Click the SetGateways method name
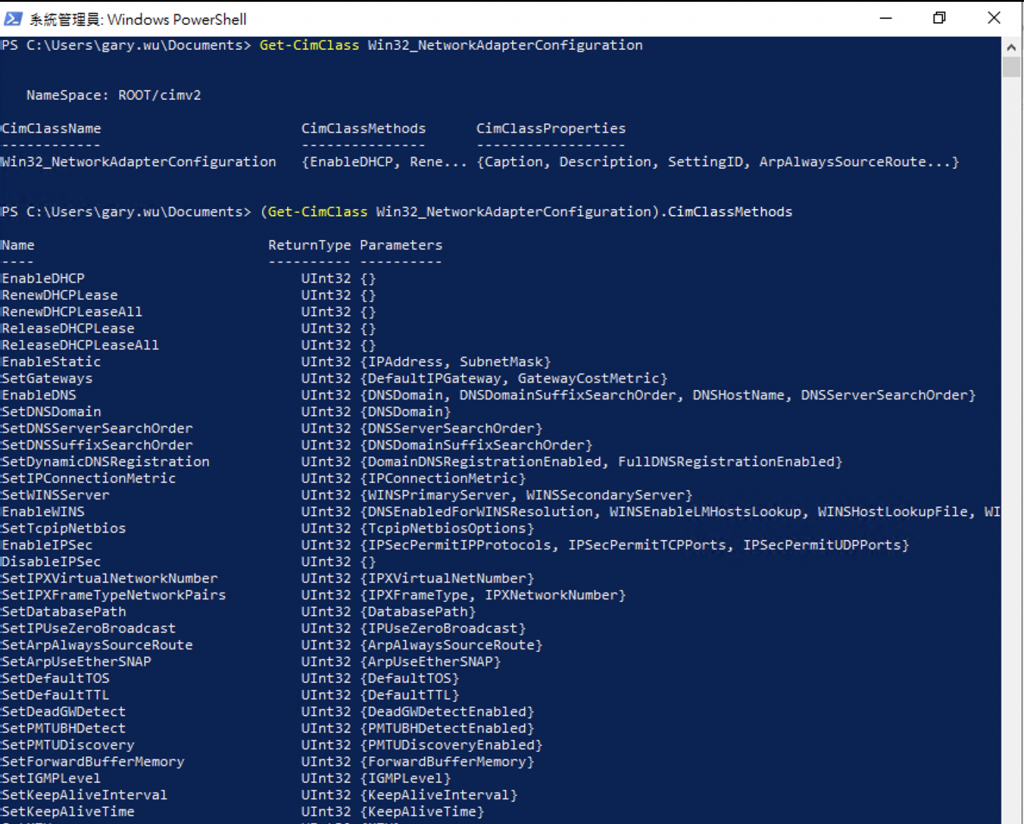Image resolution: width=1024 pixels, height=824 pixels. [x=47, y=379]
